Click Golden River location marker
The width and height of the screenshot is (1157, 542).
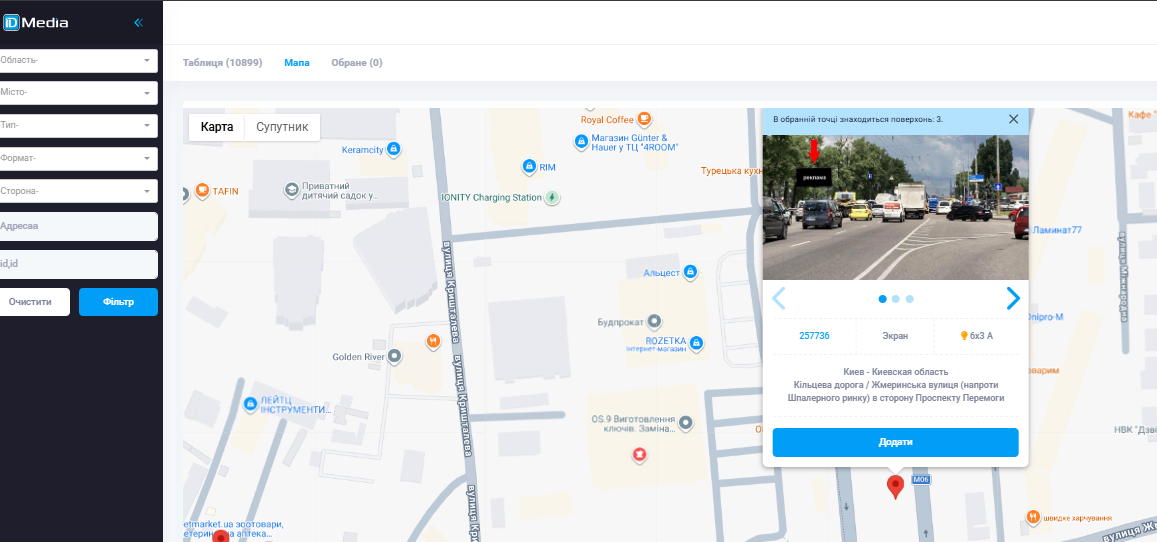point(395,357)
